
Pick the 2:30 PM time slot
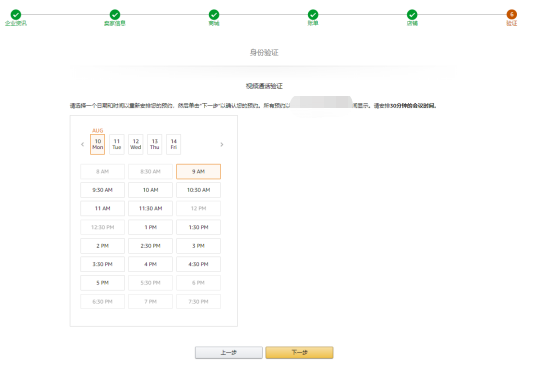(x=151, y=246)
